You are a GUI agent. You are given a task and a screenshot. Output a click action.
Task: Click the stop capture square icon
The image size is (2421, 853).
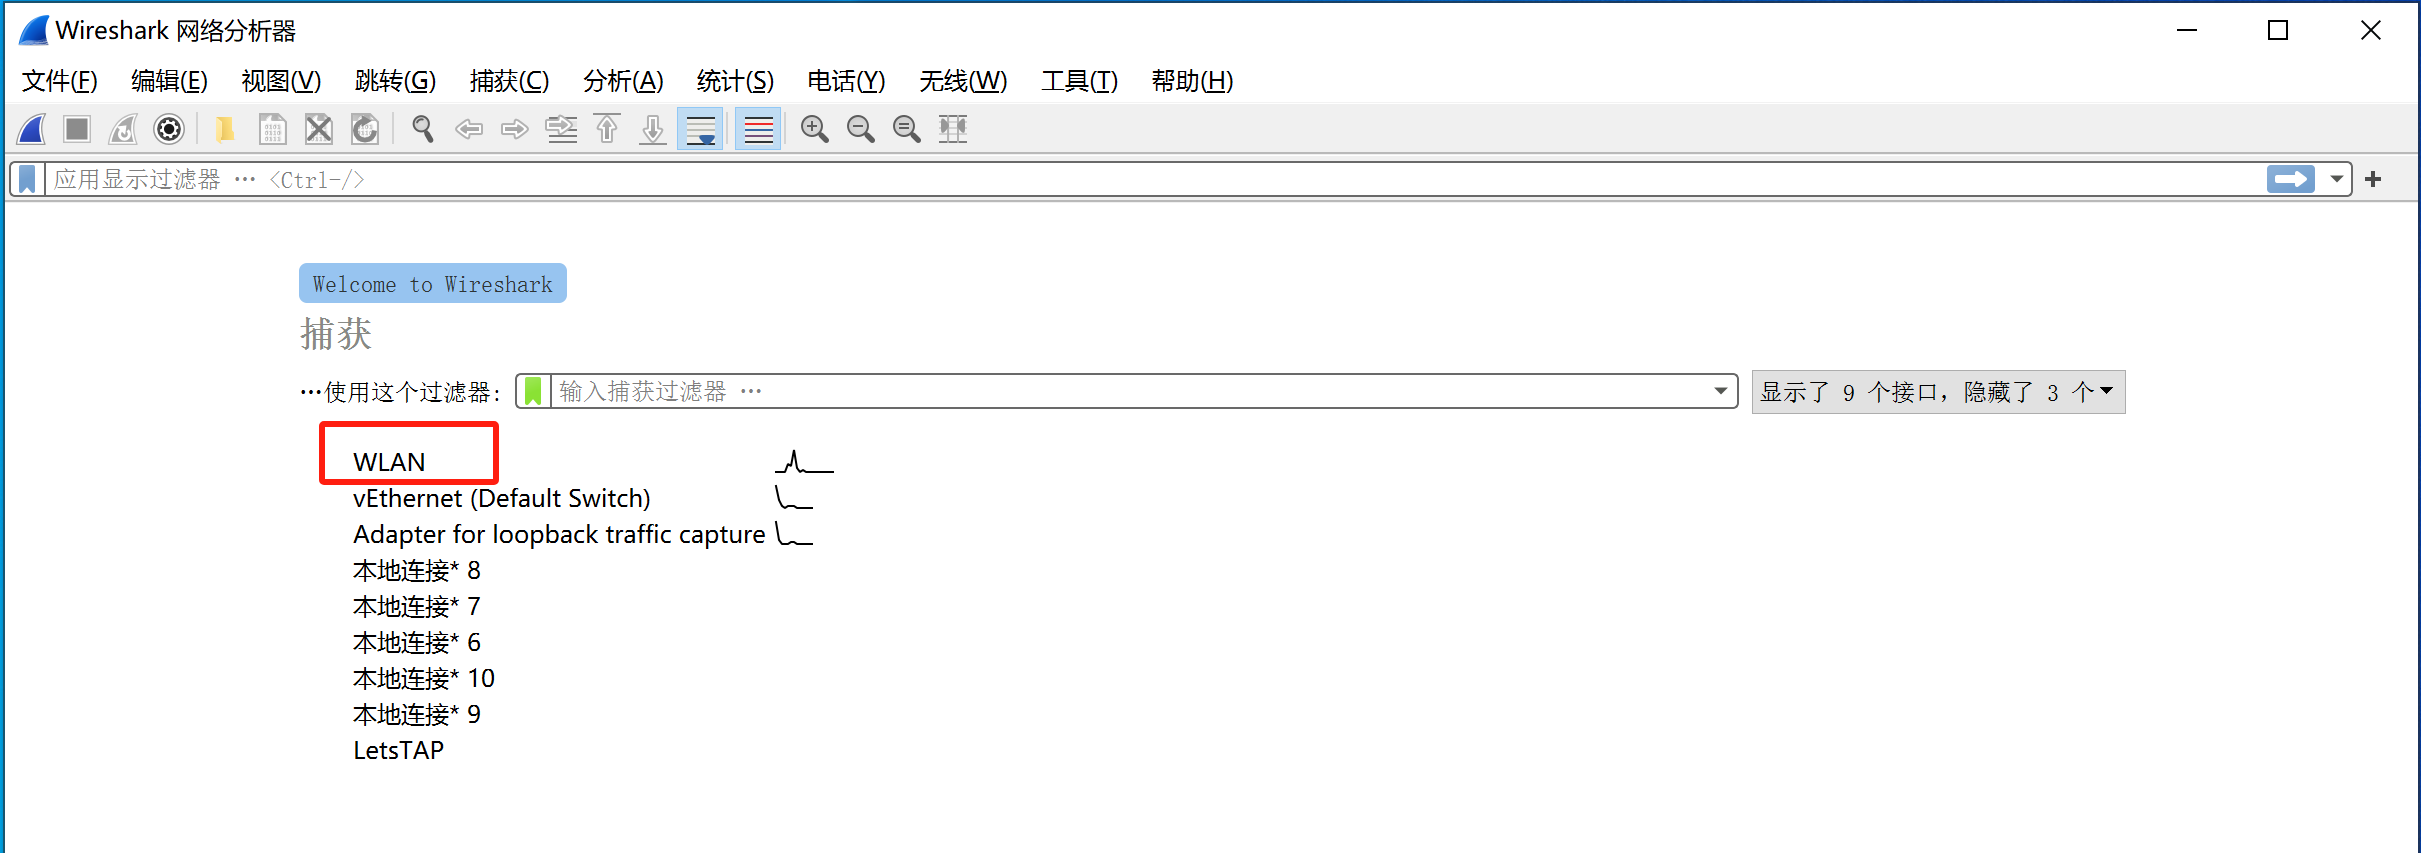pos(77,129)
